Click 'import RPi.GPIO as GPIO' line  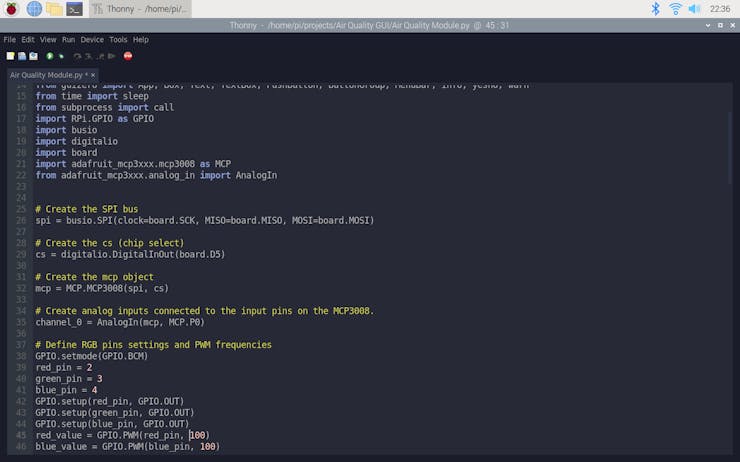tap(95, 118)
